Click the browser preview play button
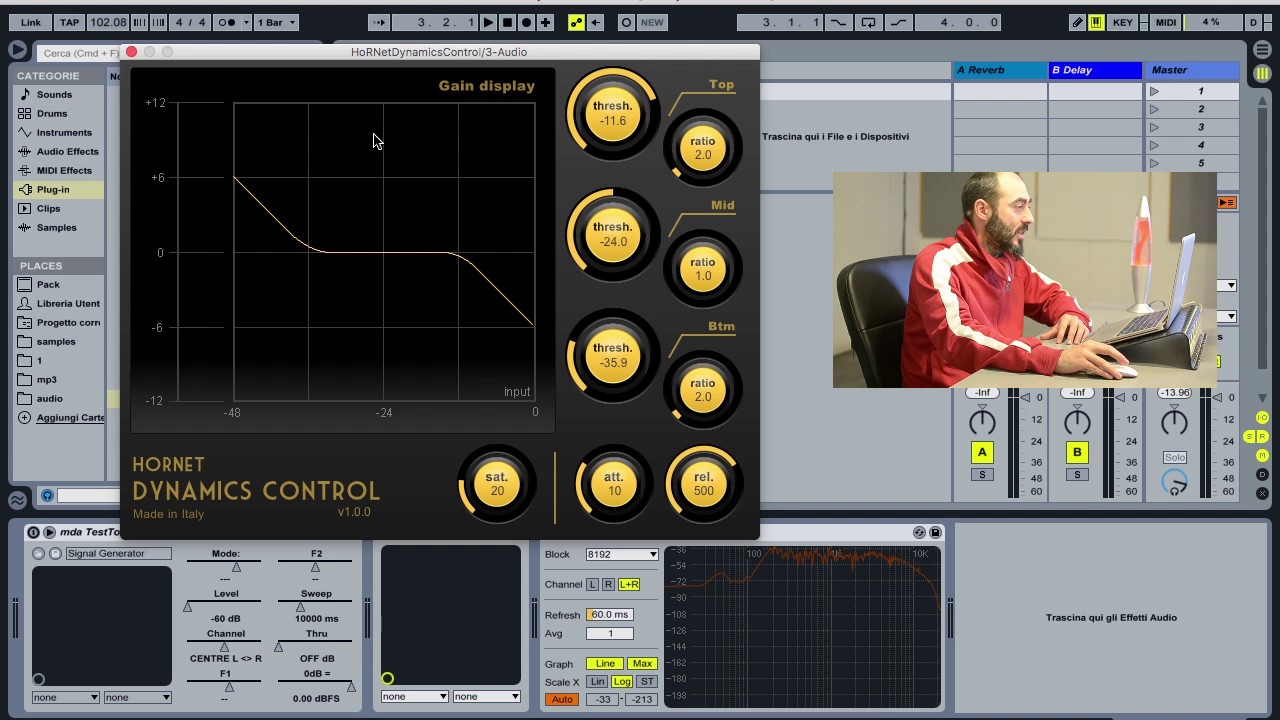 coord(17,49)
